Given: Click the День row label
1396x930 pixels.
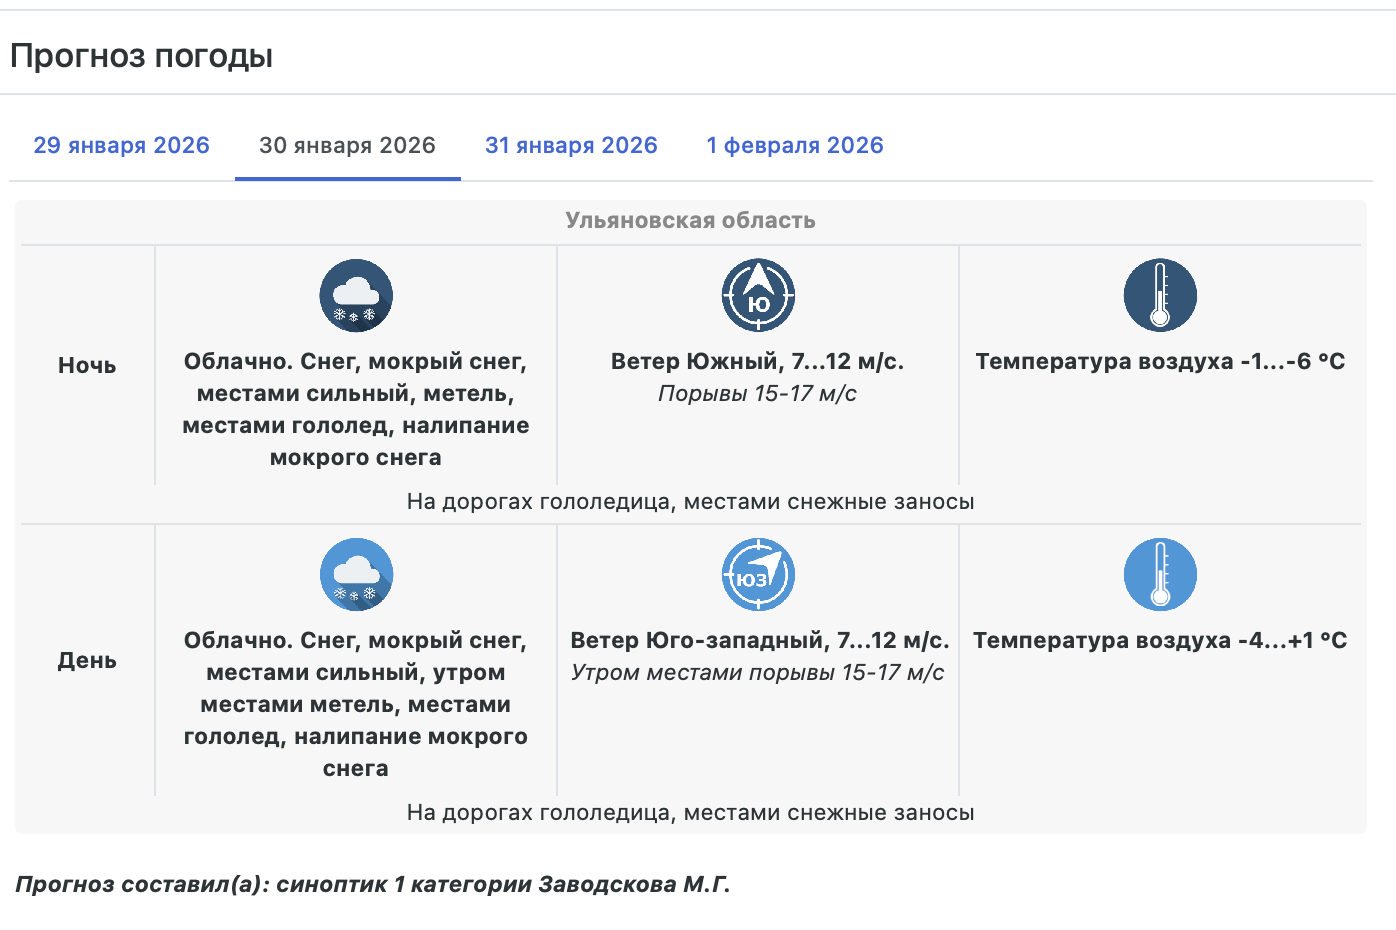Looking at the screenshot, I should (x=87, y=661).
